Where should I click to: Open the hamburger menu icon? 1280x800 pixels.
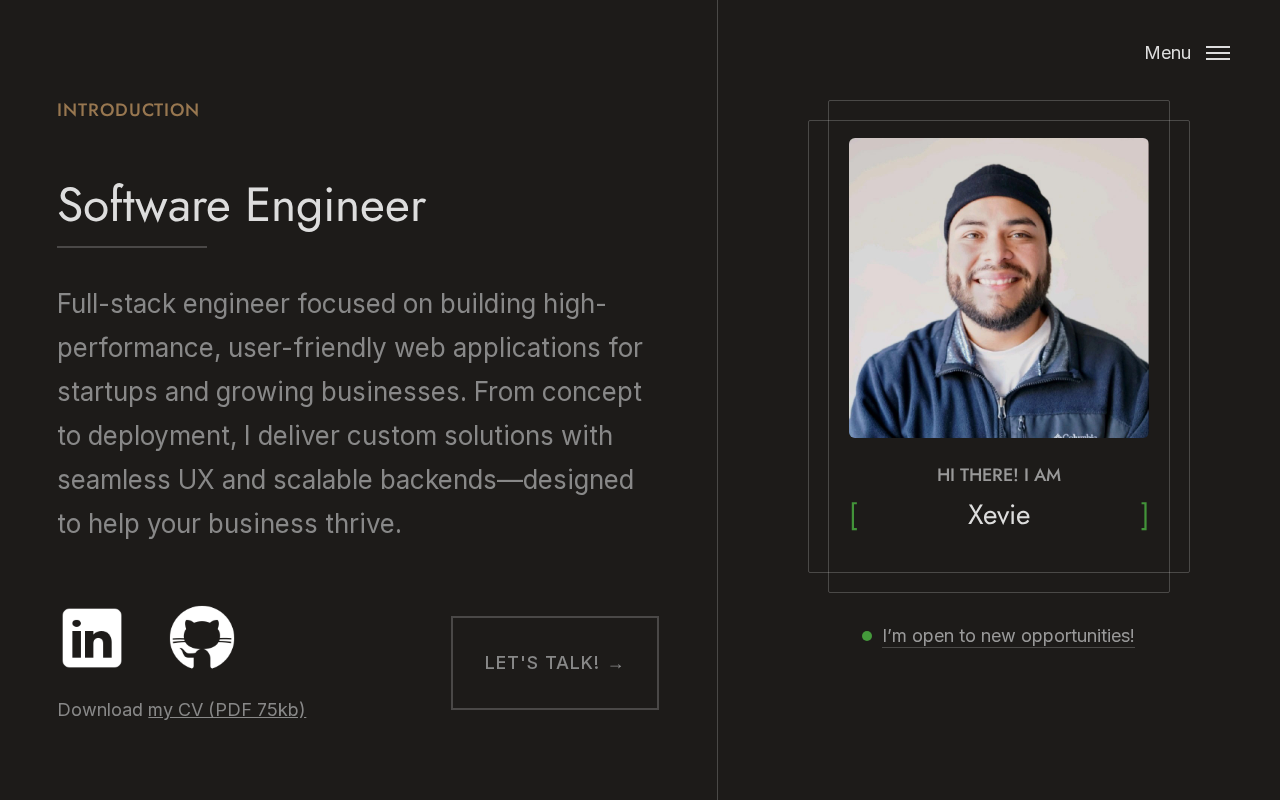tap(1217, 53)
